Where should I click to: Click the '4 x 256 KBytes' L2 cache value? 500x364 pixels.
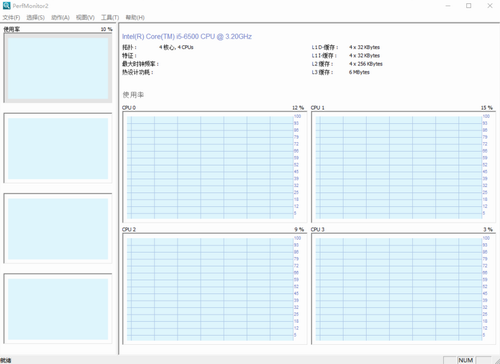click(366, 64)
